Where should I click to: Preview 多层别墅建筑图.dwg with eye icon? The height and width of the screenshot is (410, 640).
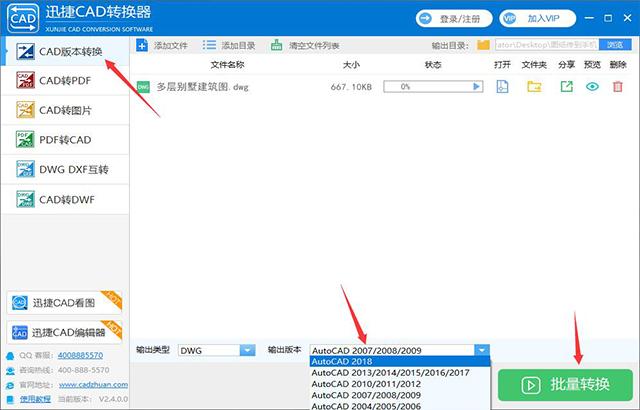coord(592,86)
